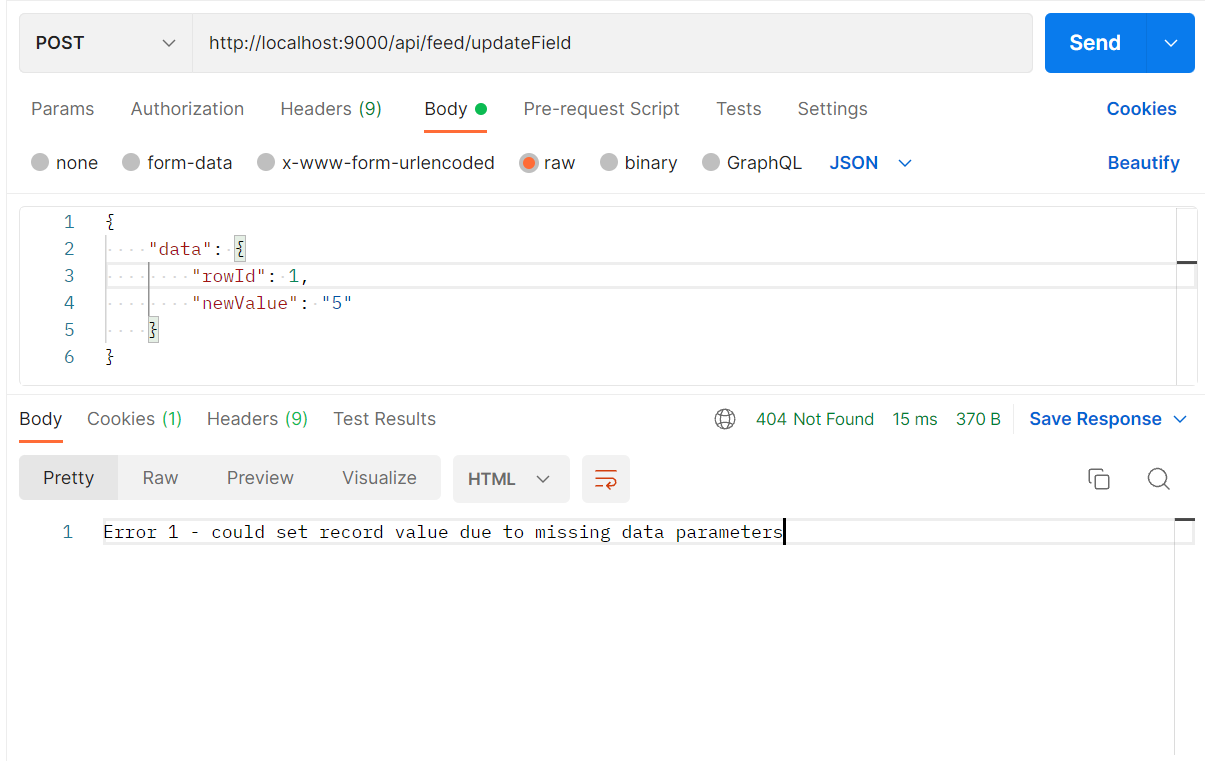Select the raw body type radio
This screenshot has width=1205, height=761.
529,163
